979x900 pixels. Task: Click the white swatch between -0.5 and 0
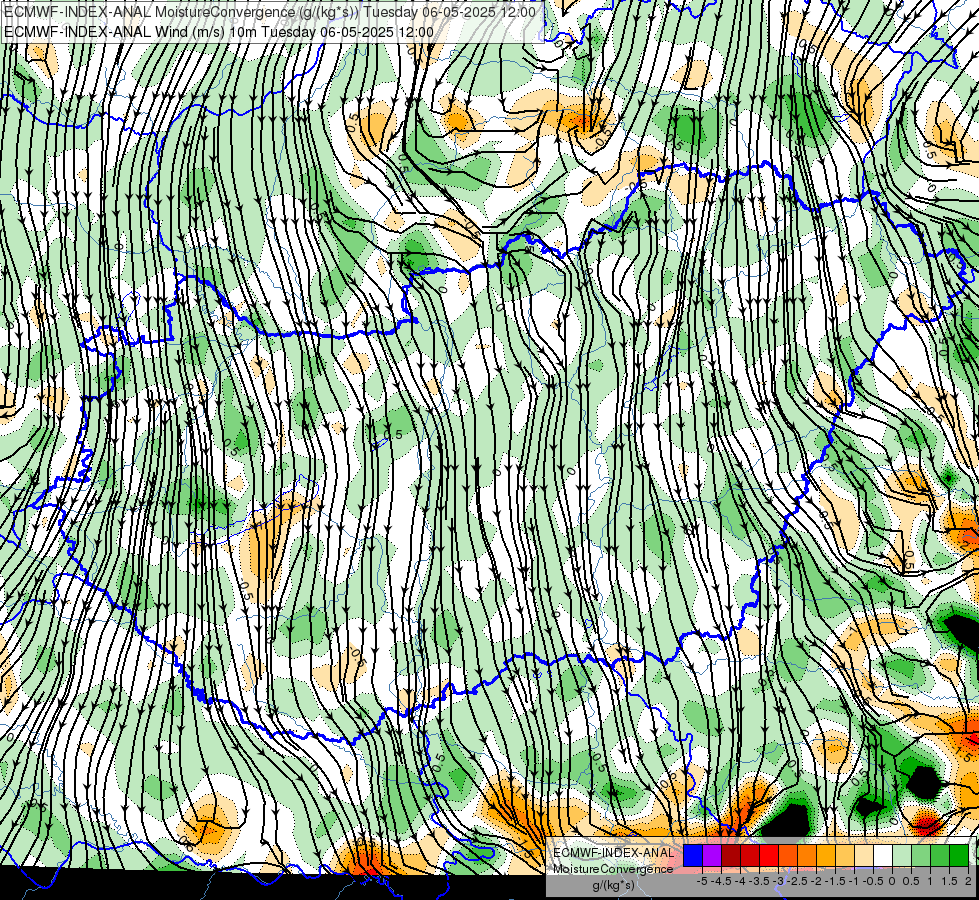click(883, 856)
